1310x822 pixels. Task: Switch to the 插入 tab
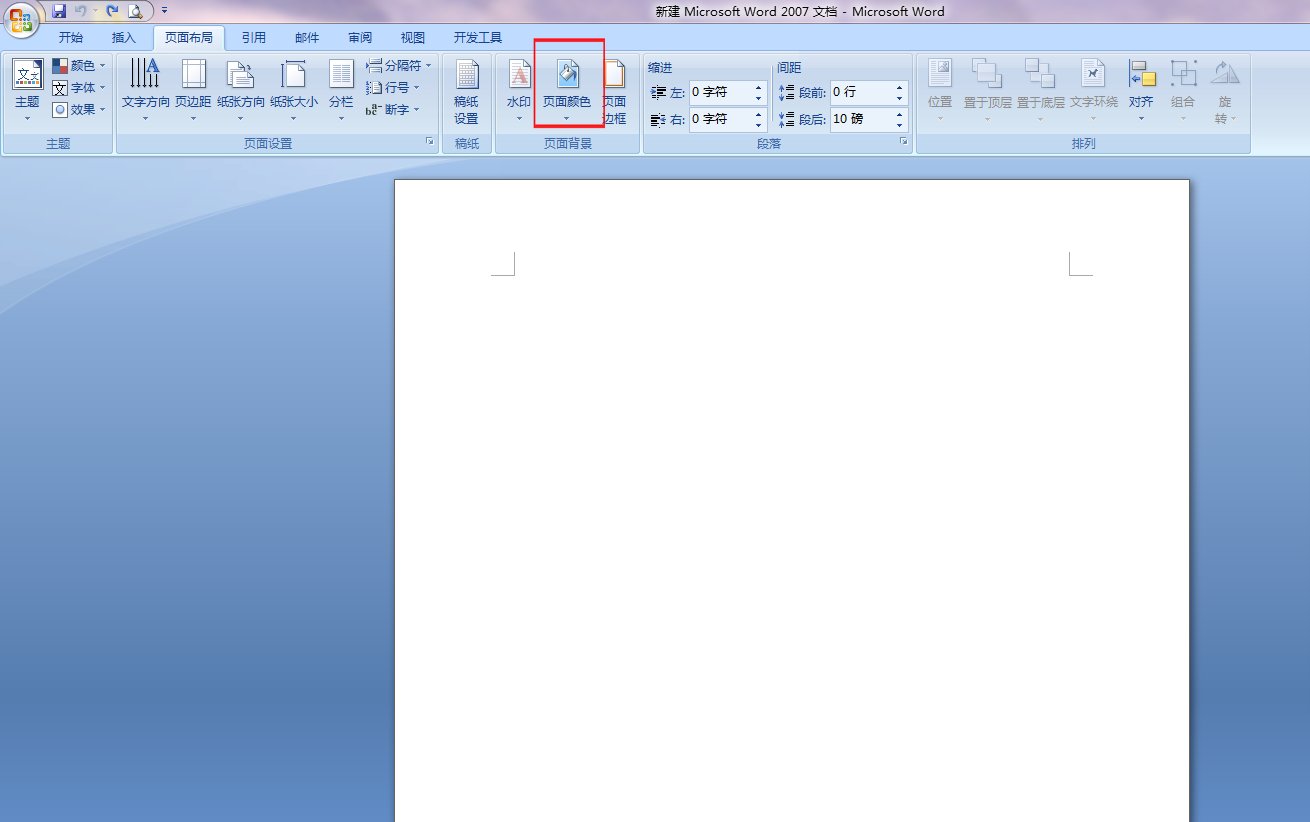[x=124, y=38]
